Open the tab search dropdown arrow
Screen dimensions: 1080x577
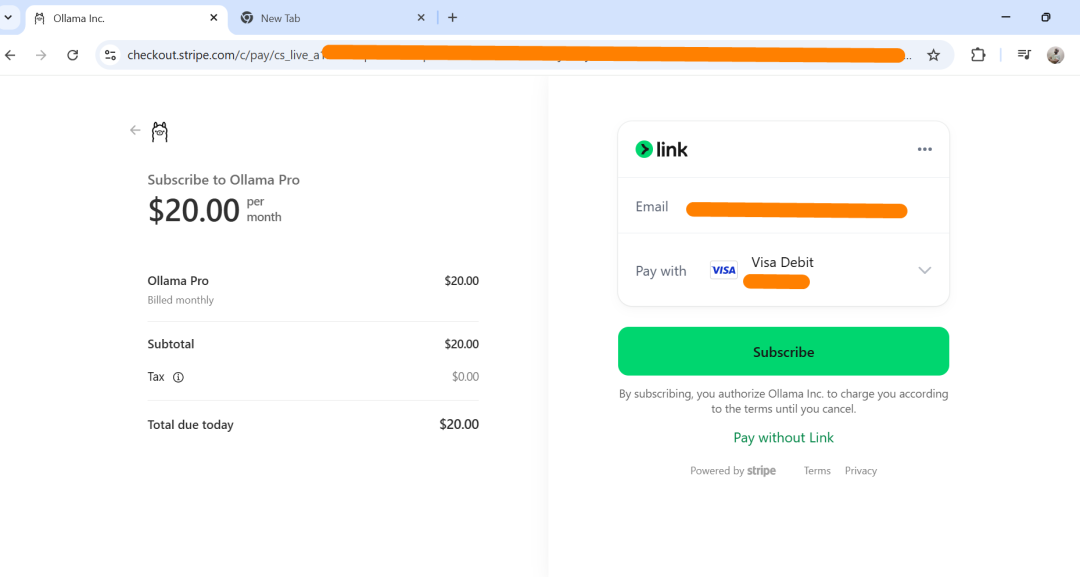pyautogui.click(x=8, y=18)
